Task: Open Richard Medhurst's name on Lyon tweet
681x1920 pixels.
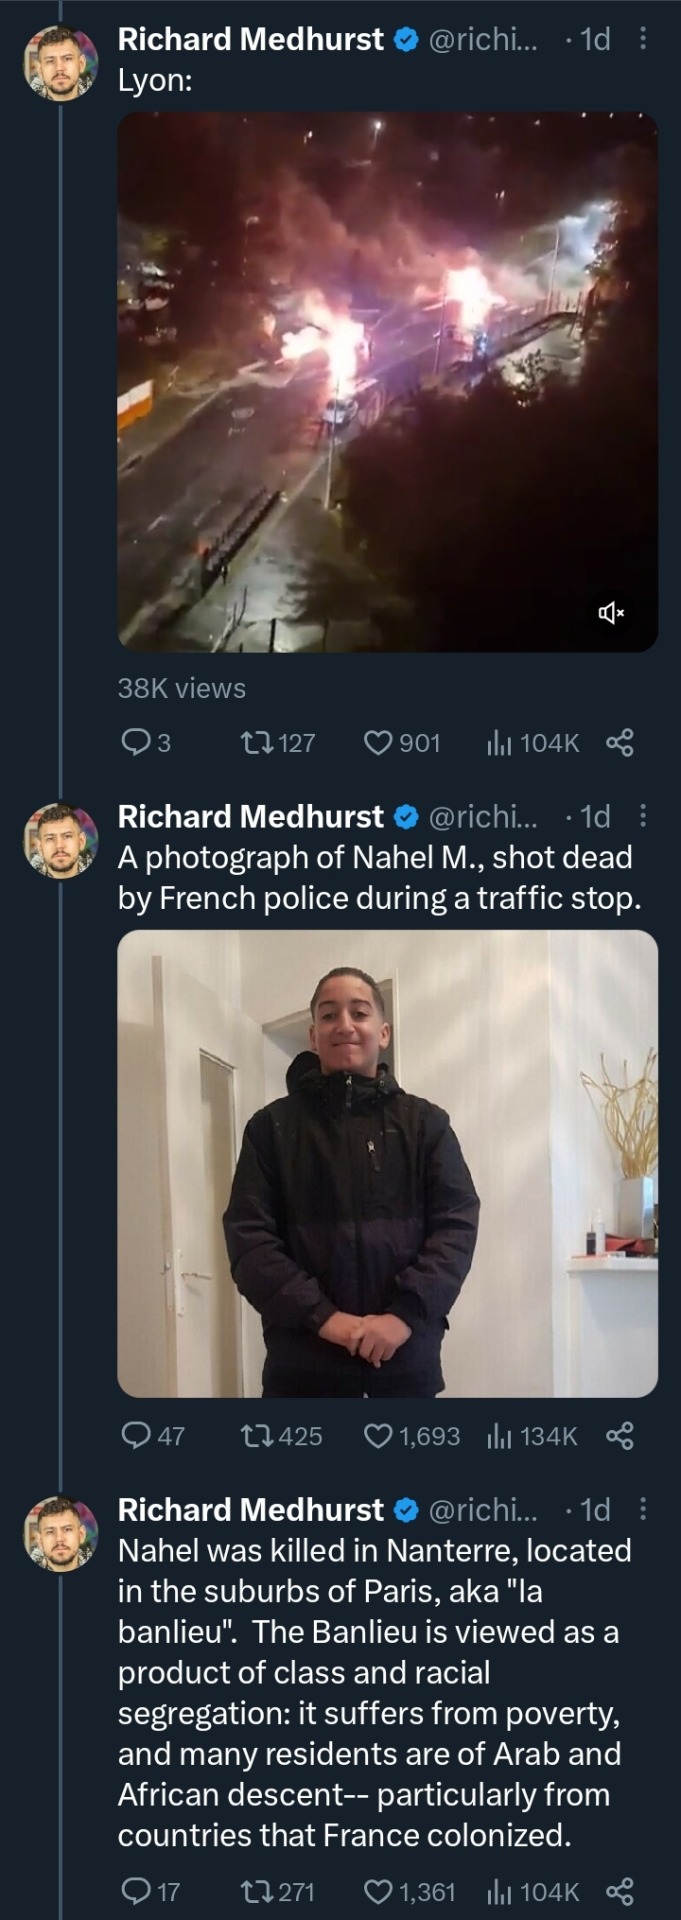Action: point(250,39)
